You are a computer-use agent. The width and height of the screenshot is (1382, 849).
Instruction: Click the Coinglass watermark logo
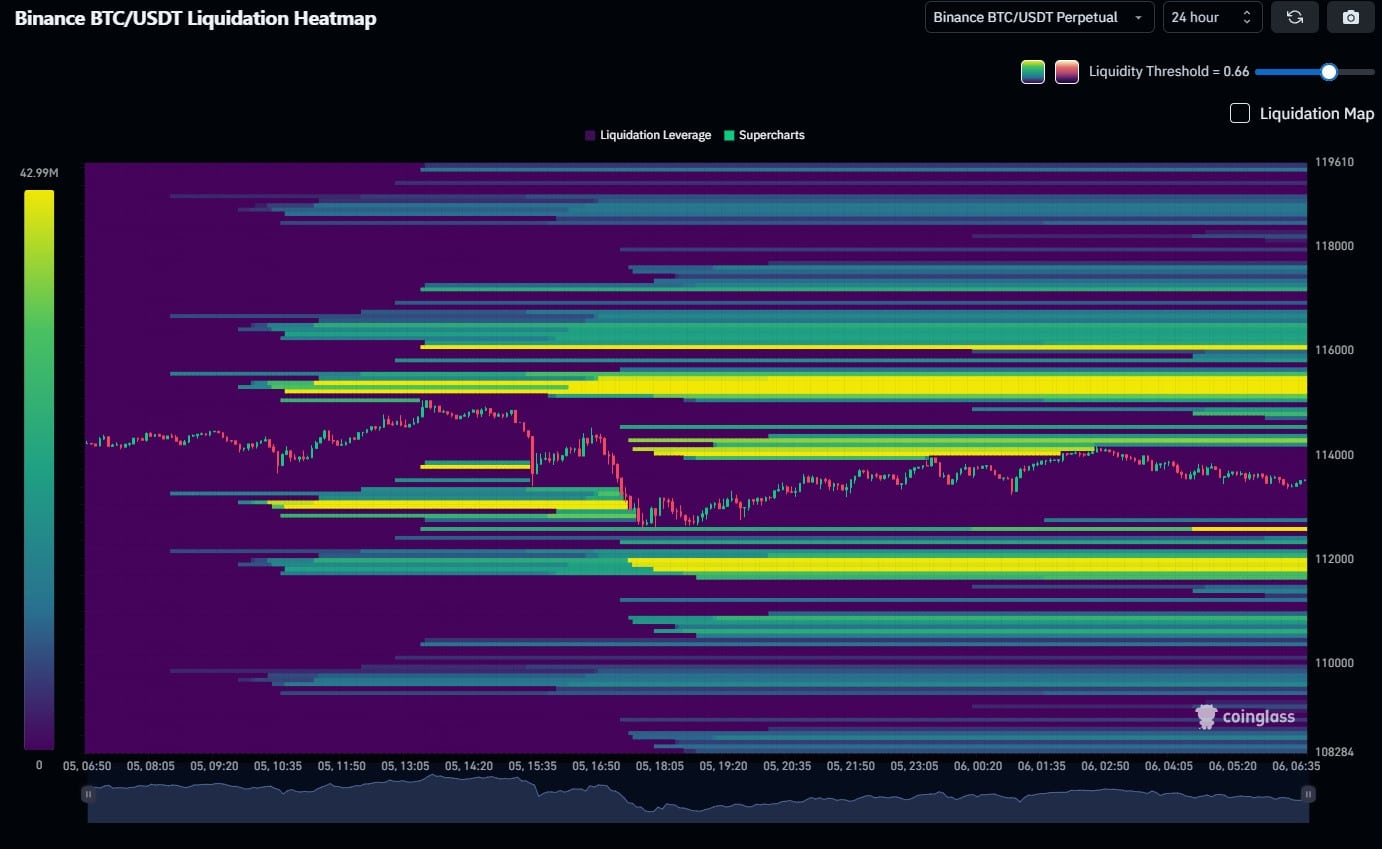coord(1245,716)
